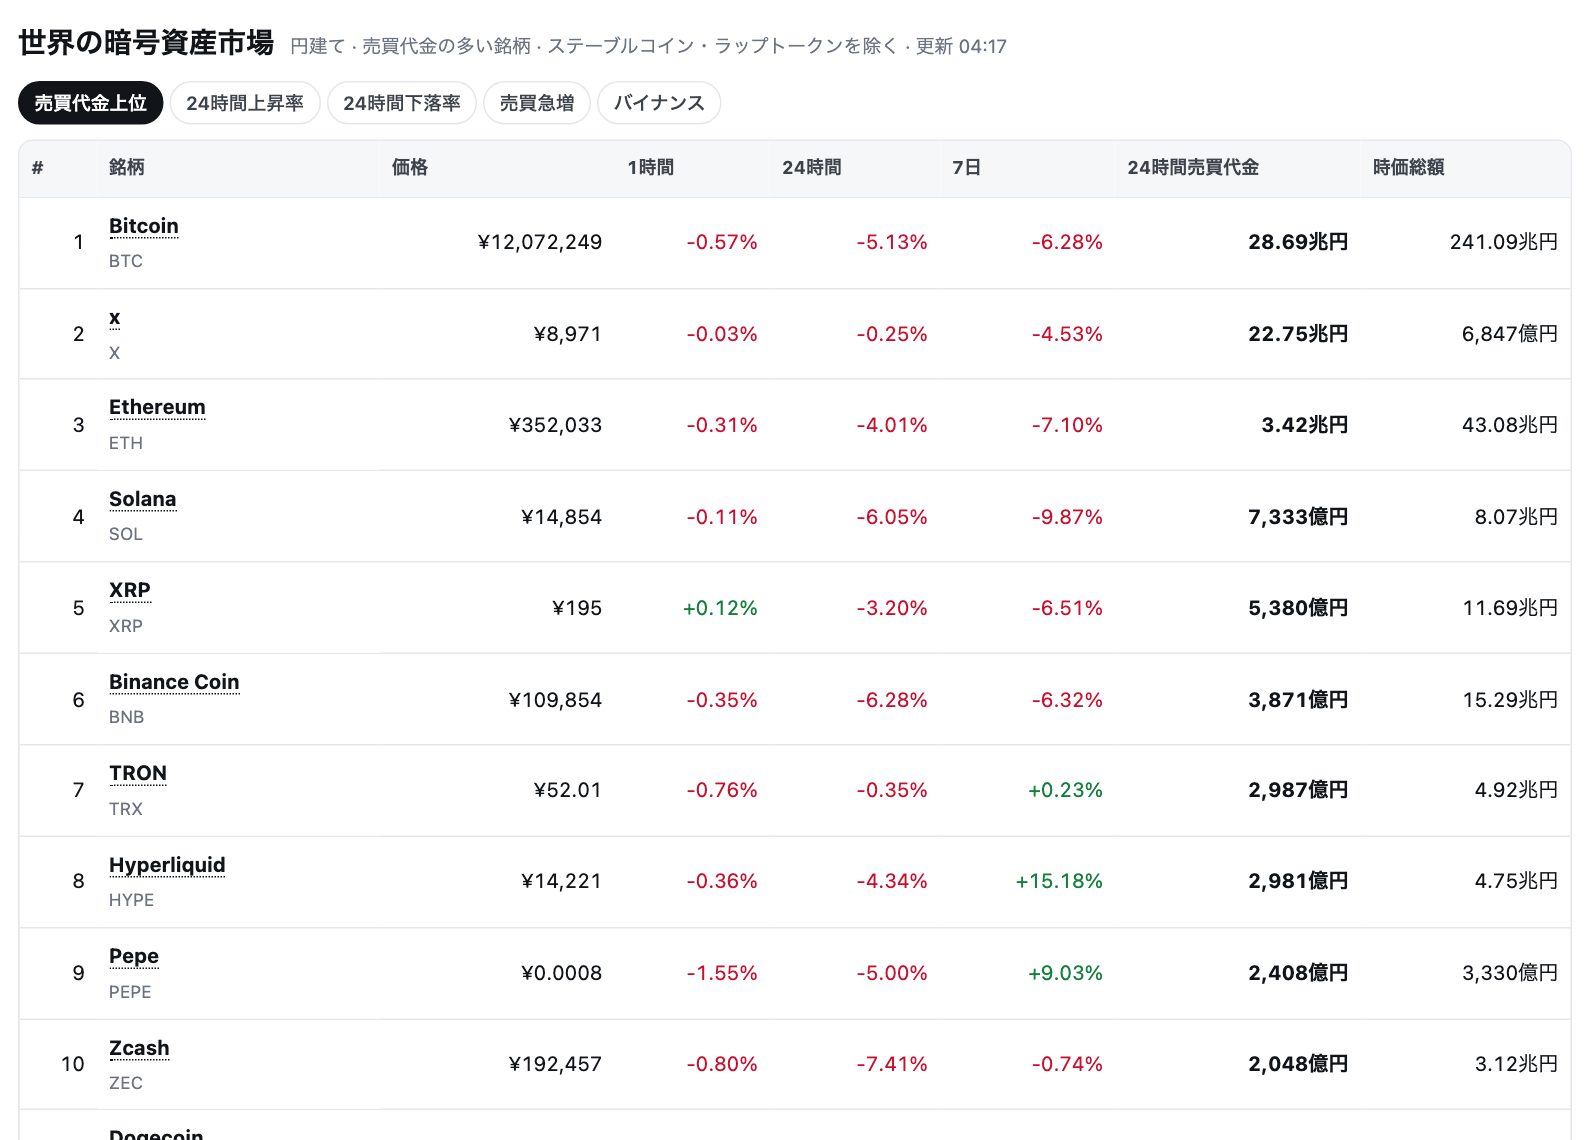
Task: Click Zcash's 24-hour change -7.41%
Action: click(x=892, y=1064)
